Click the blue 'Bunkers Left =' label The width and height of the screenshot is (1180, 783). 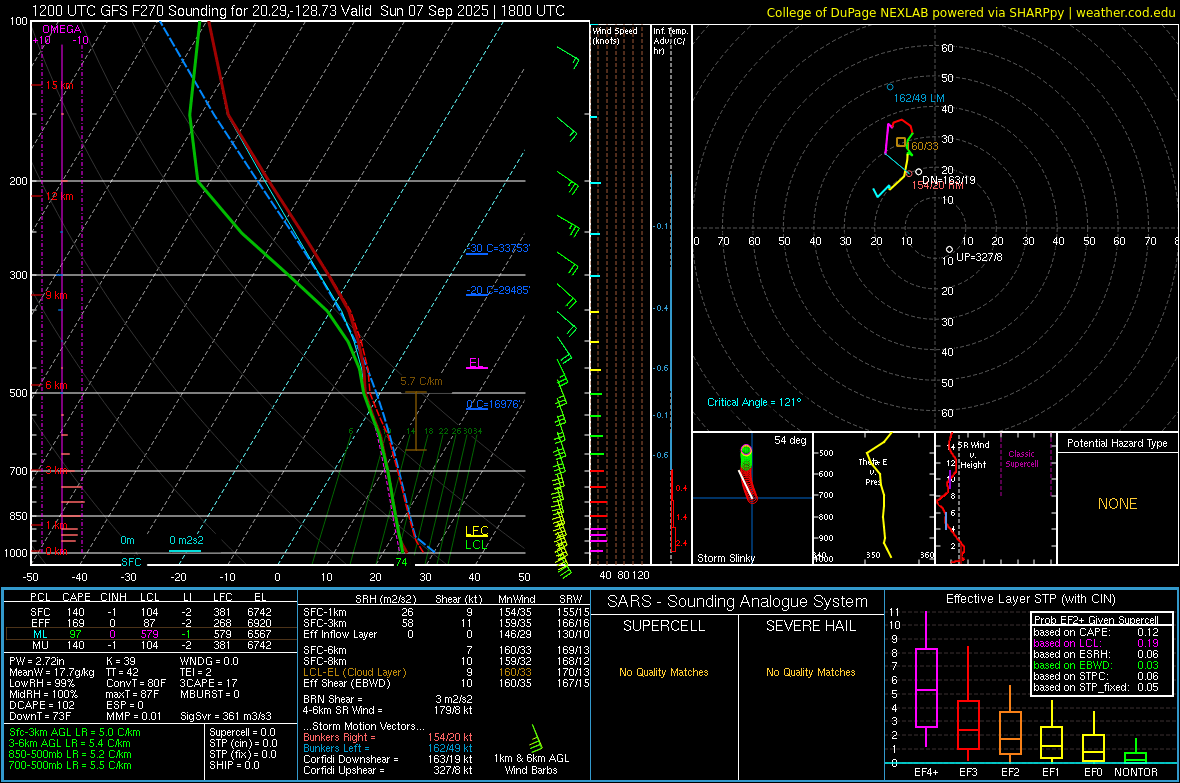click(x=336, y=748)
